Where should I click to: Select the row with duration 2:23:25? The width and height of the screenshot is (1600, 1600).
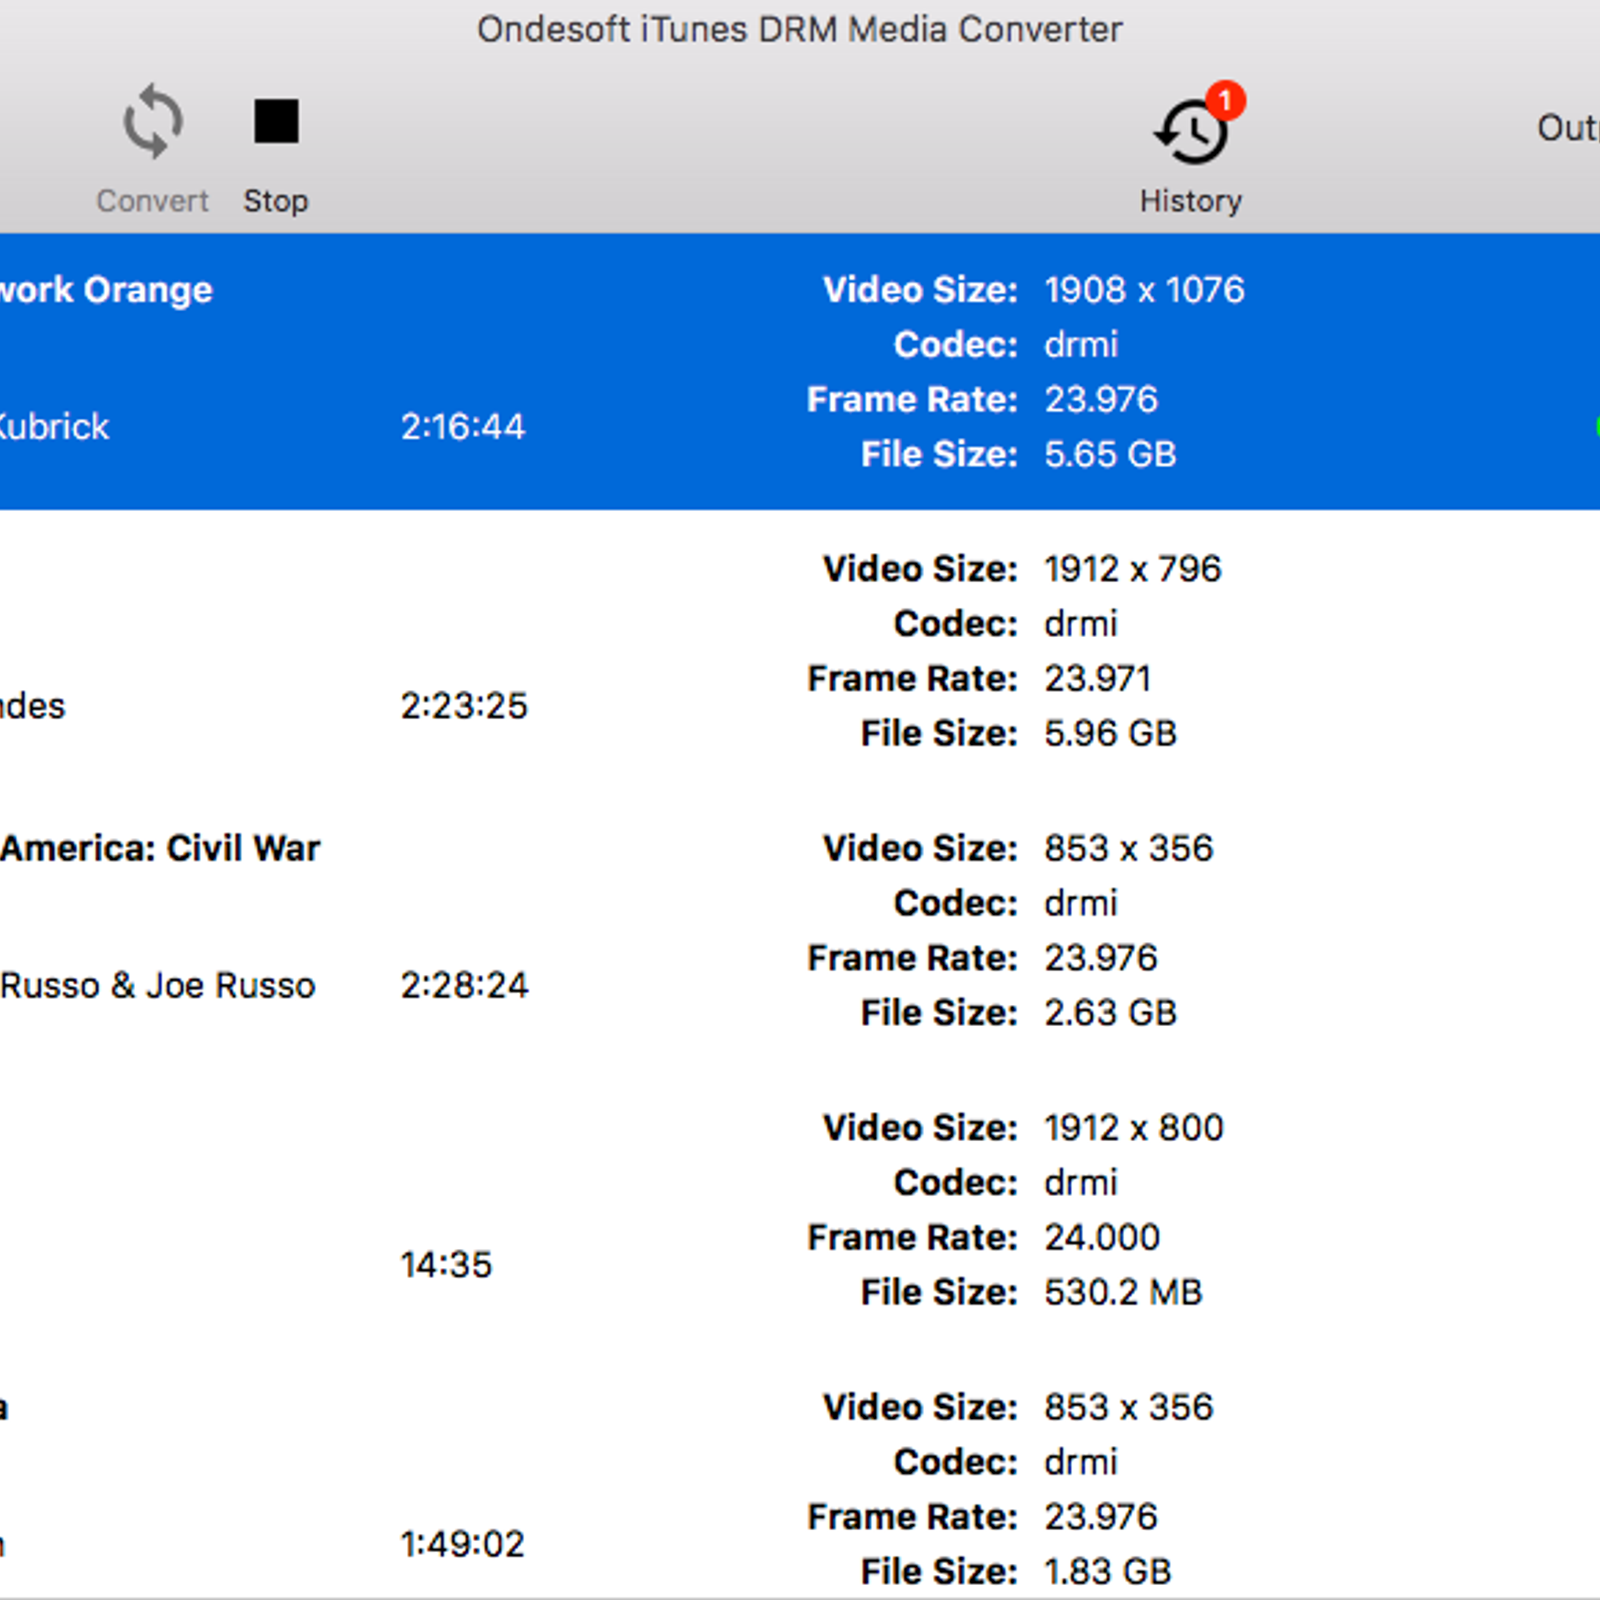pos(800,651)
